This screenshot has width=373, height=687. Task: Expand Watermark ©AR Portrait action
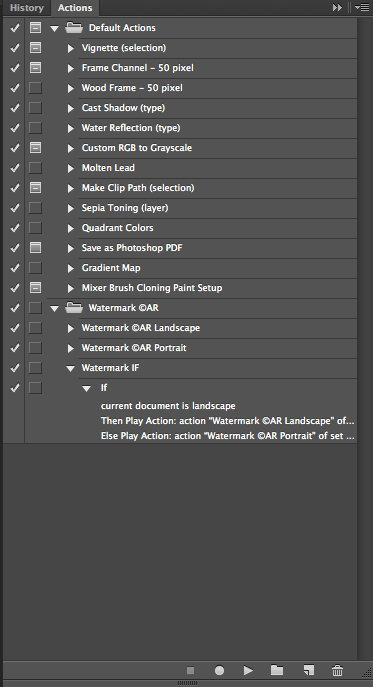coord(71,348)
